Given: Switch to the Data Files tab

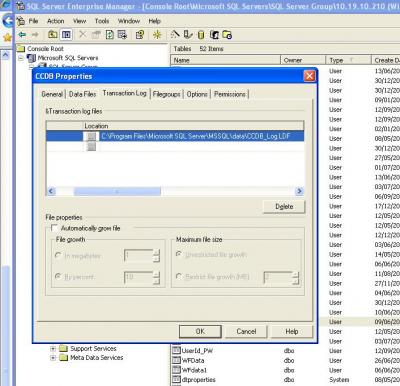Looking at the screenshot, I should coord(82,94).
